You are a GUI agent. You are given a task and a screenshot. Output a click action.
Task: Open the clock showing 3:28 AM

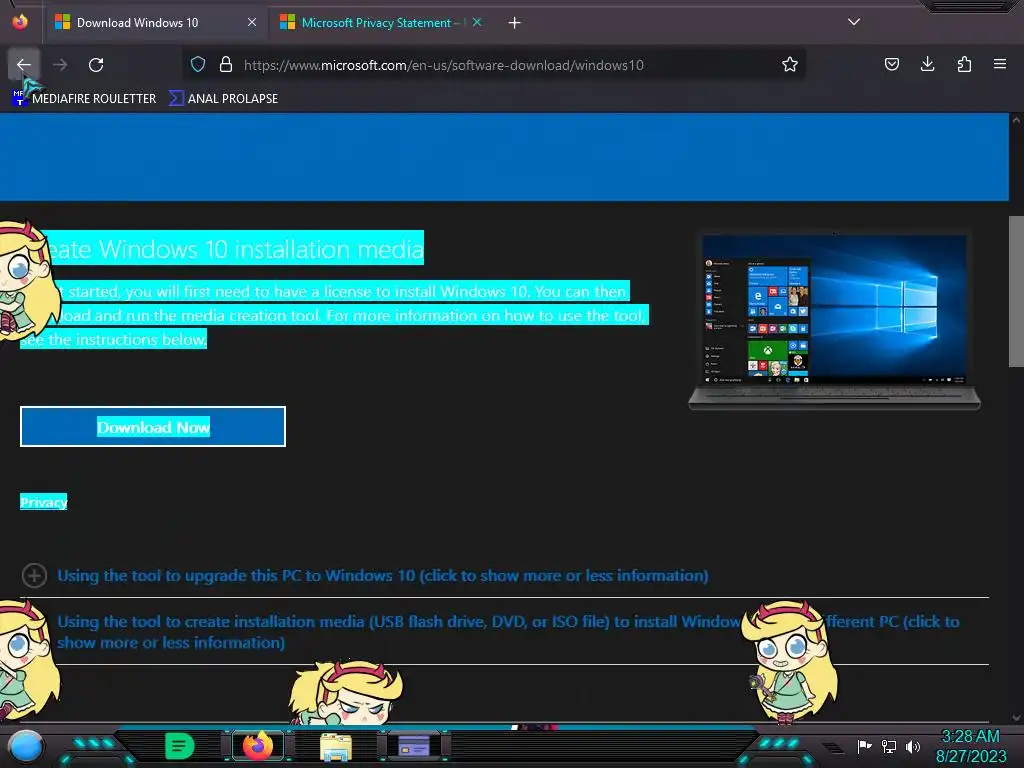(x=970, y=746)
